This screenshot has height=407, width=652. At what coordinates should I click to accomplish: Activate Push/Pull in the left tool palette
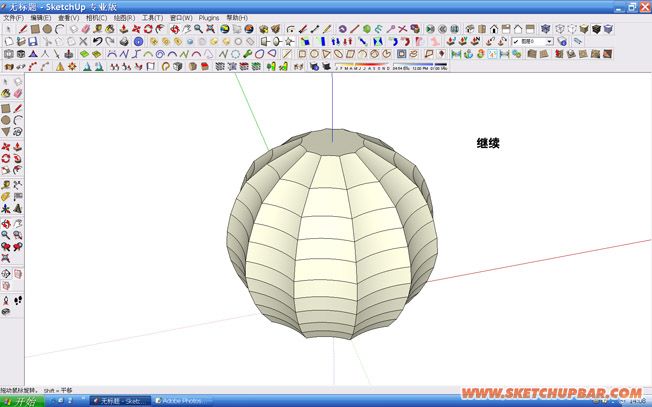pyautogui.click(x=17, y=147)
